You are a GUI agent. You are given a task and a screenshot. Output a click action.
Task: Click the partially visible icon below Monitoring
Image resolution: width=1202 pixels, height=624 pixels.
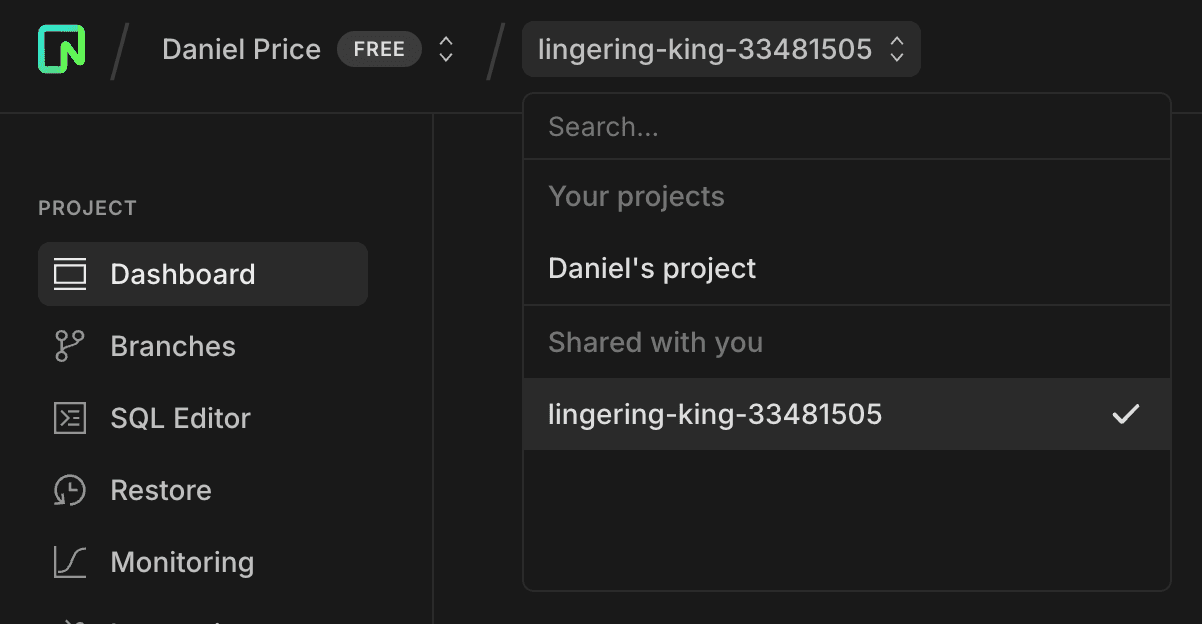pyautogui.click(x=70, y=620)
